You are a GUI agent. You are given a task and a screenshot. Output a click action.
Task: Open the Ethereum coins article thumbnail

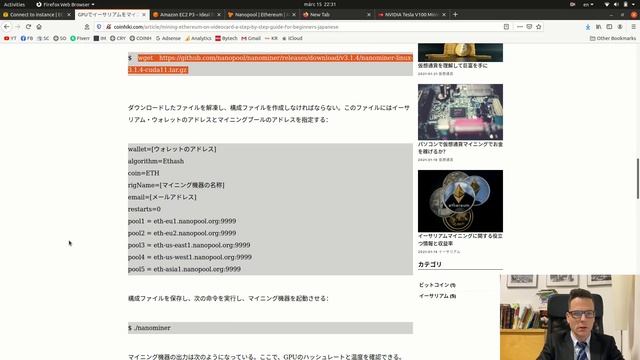[x=460, y=201]
